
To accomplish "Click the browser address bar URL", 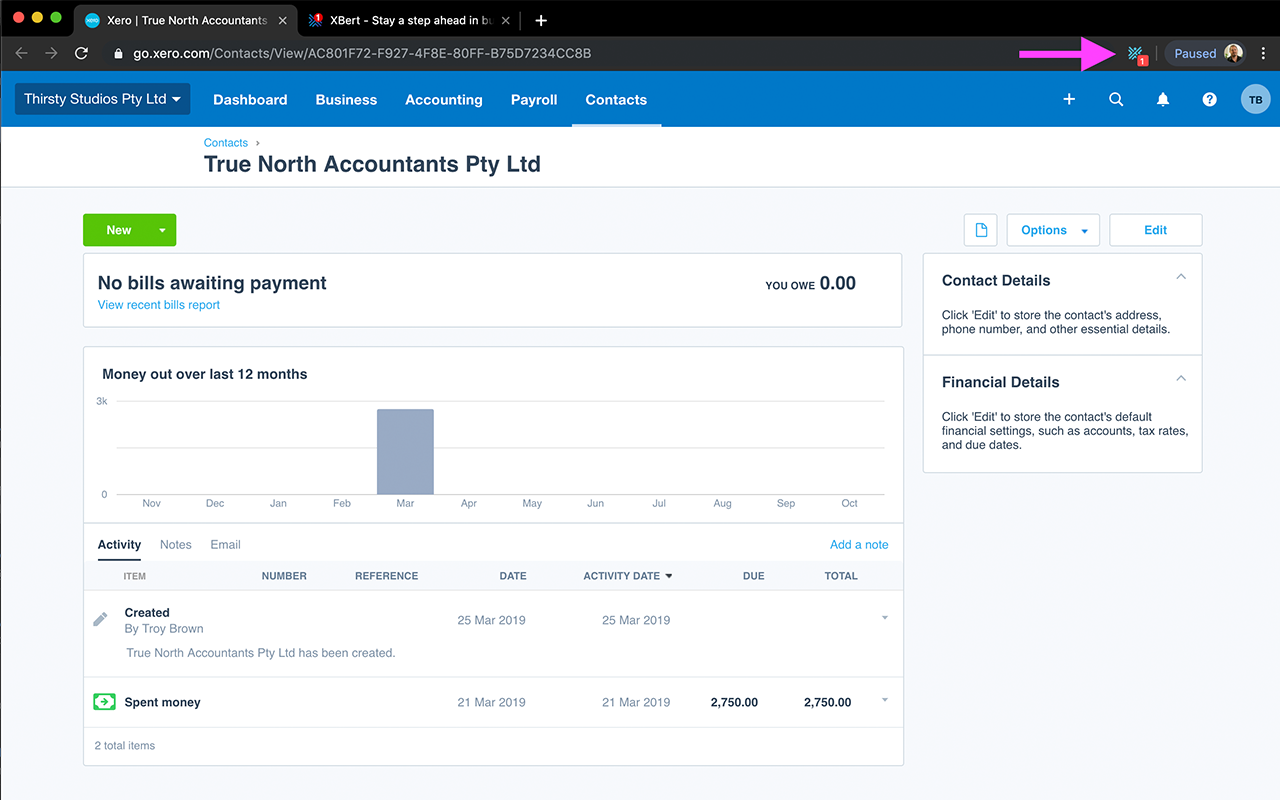I will (x=362, y=53).
